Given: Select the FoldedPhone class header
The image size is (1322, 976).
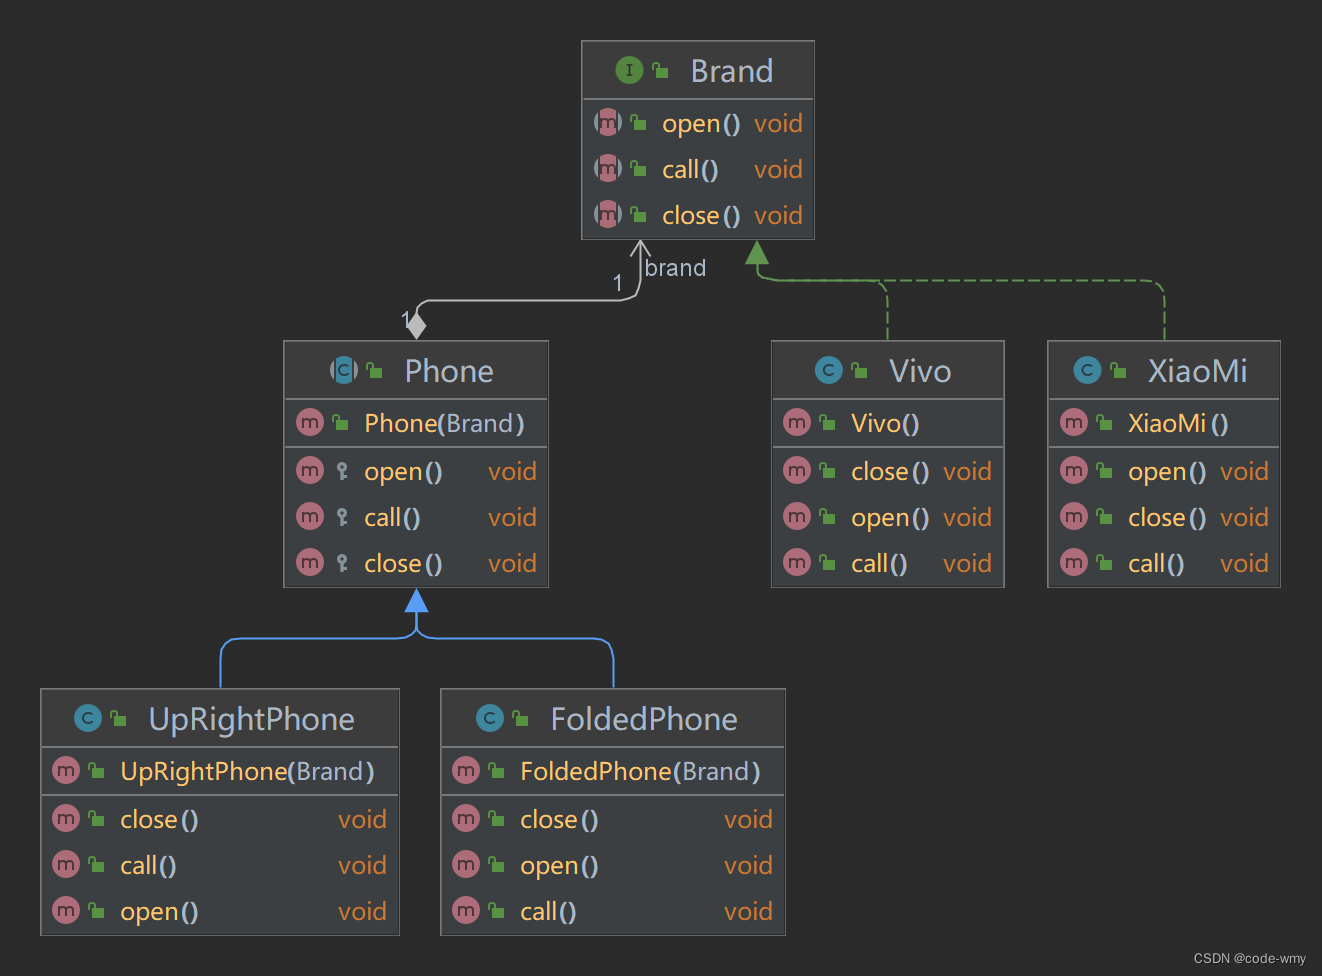Looking at the screenshot, I should pyautogui.click(x=613, y=718).
